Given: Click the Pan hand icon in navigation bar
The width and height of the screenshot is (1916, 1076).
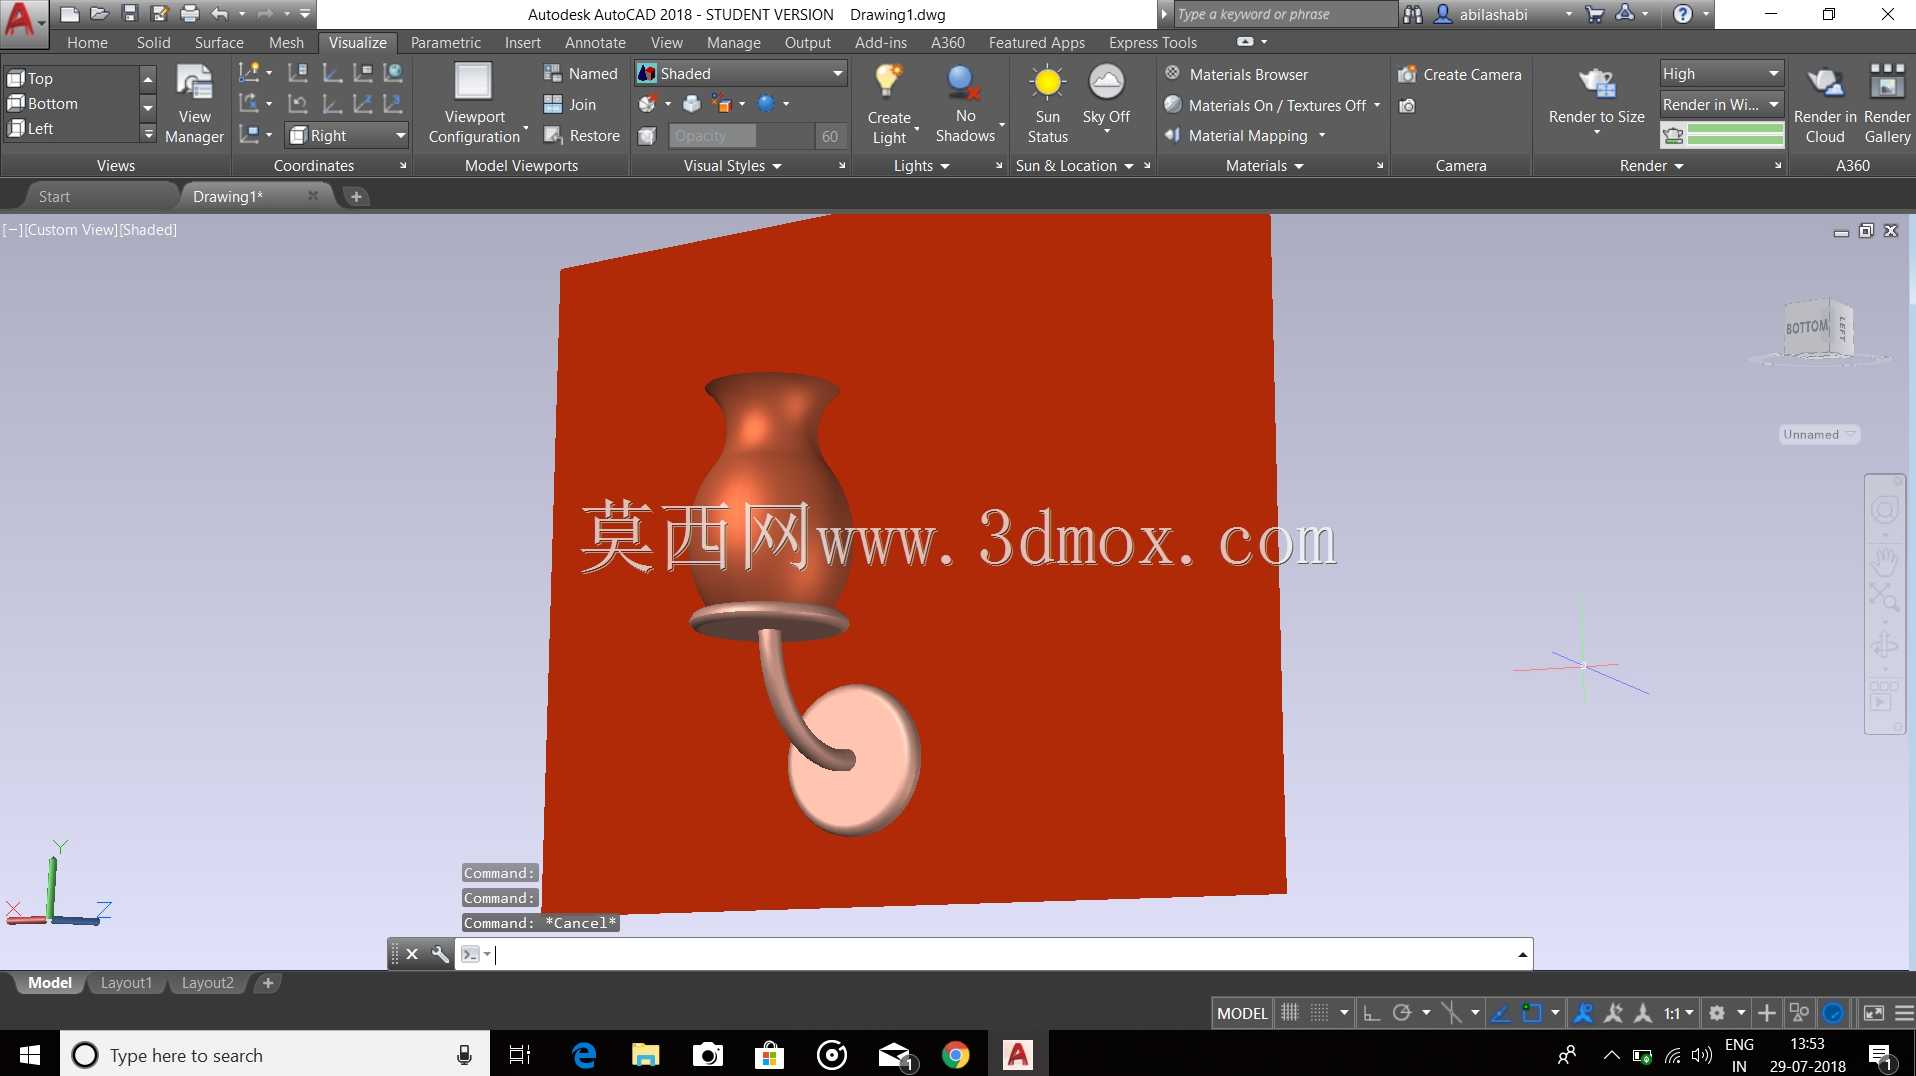Looking at the screenshot, I should (x=1884, y=561).
